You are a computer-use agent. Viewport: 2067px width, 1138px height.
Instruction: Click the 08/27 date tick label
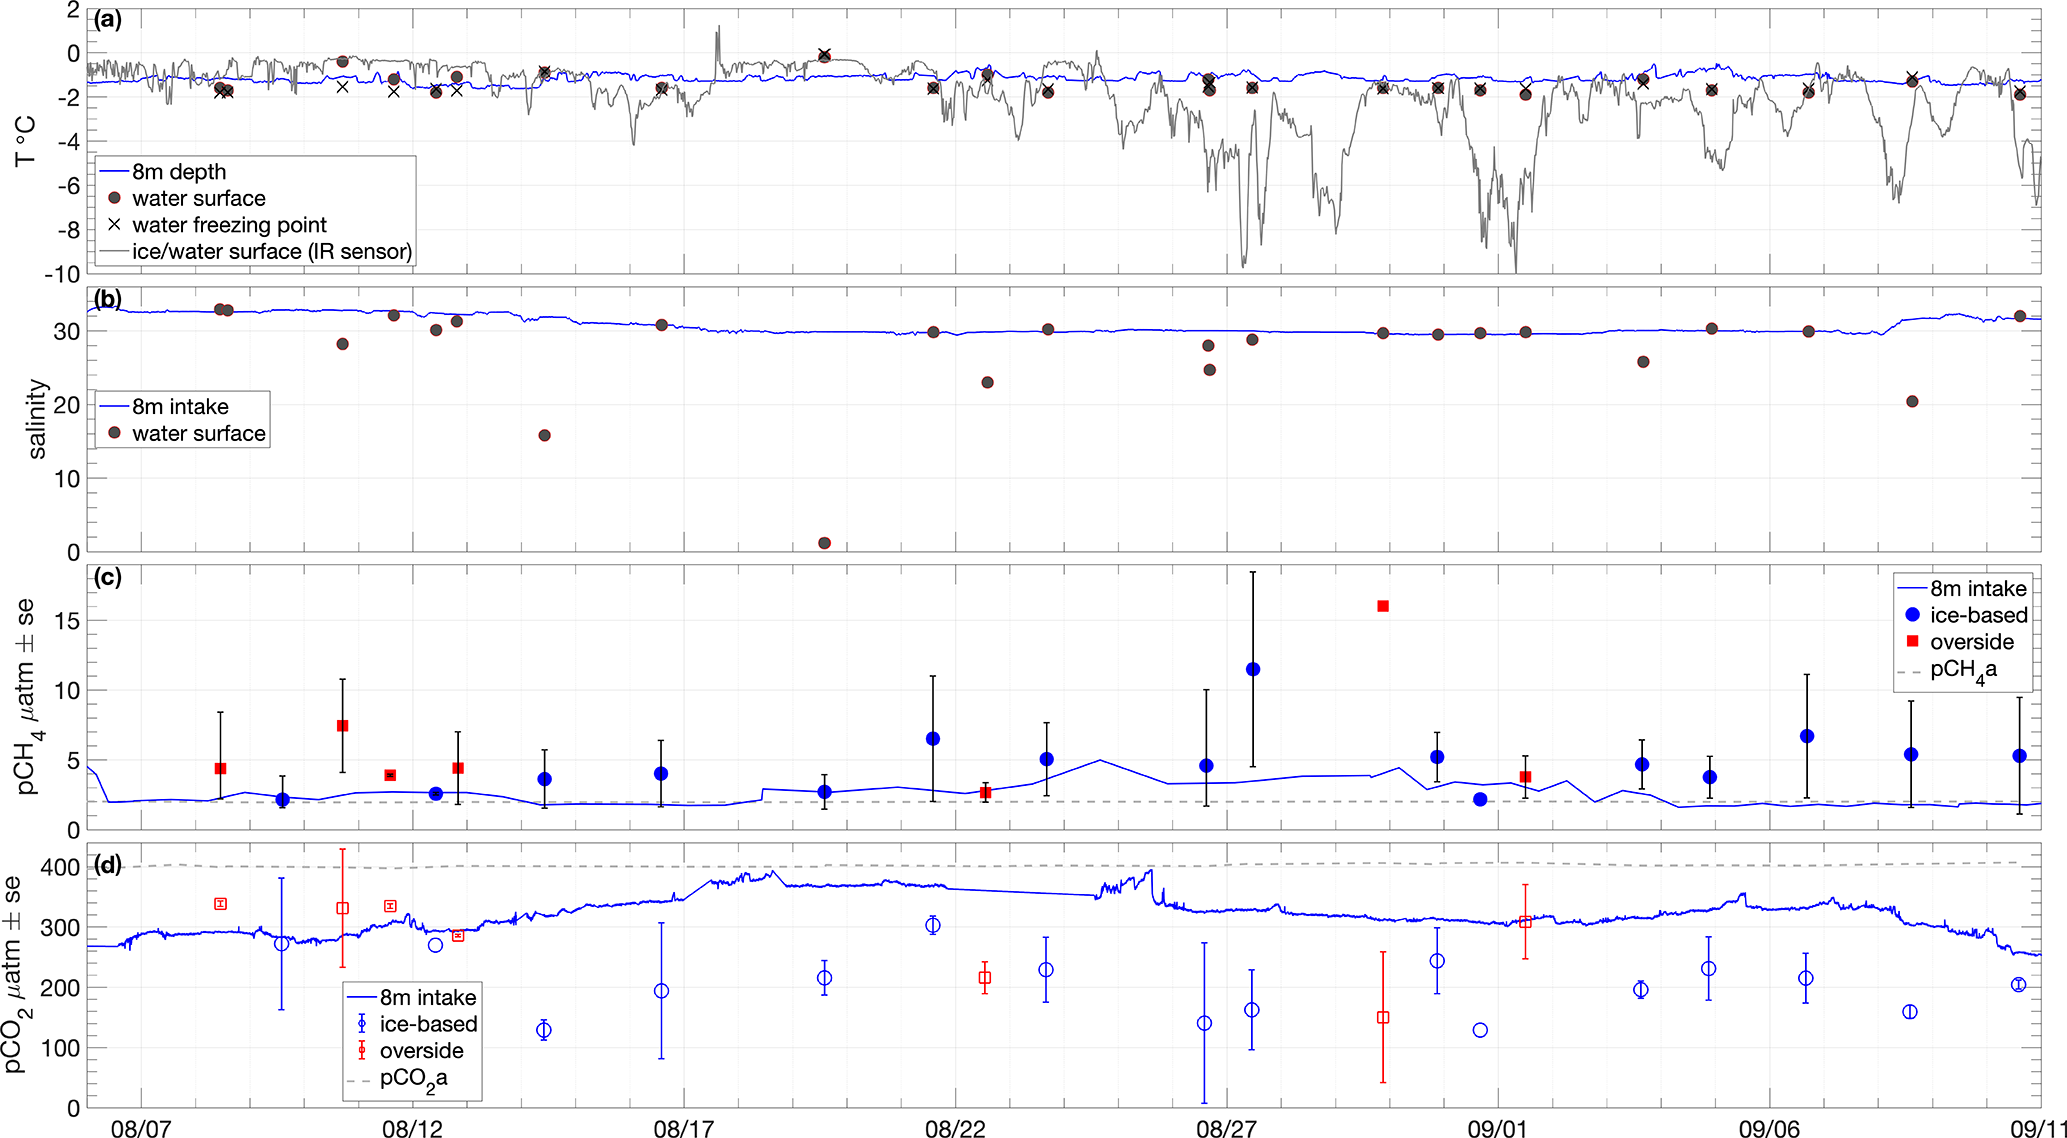click(x=1226, y=1129)
